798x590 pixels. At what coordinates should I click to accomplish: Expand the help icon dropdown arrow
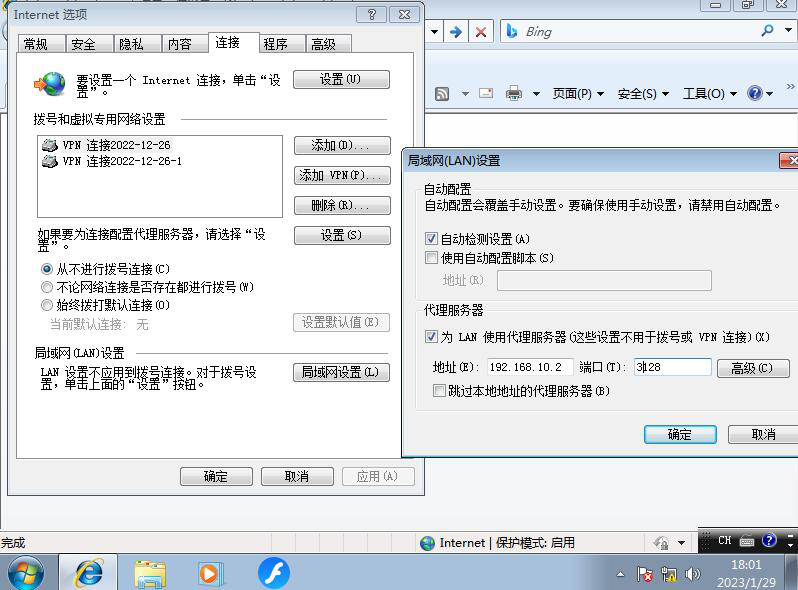tap(770, 94)
